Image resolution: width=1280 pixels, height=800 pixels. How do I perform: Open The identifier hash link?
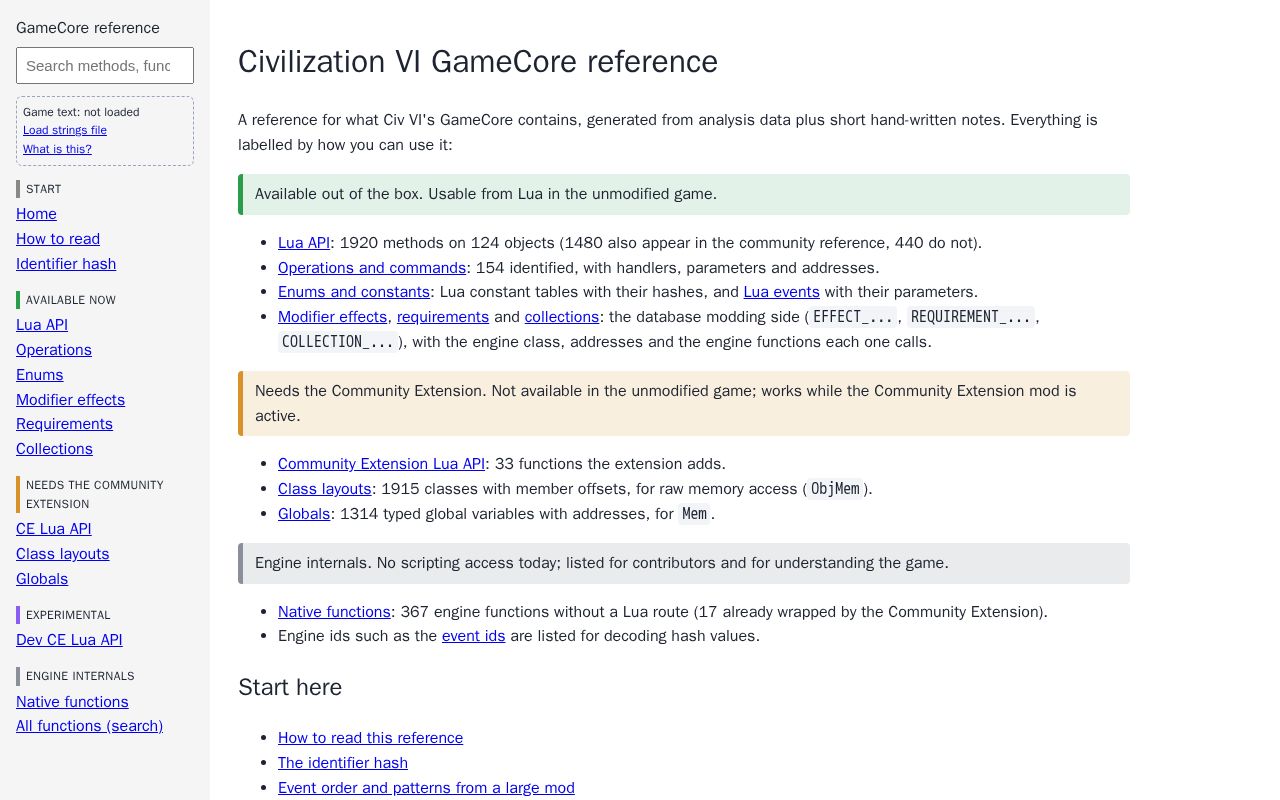pos(343,763)
